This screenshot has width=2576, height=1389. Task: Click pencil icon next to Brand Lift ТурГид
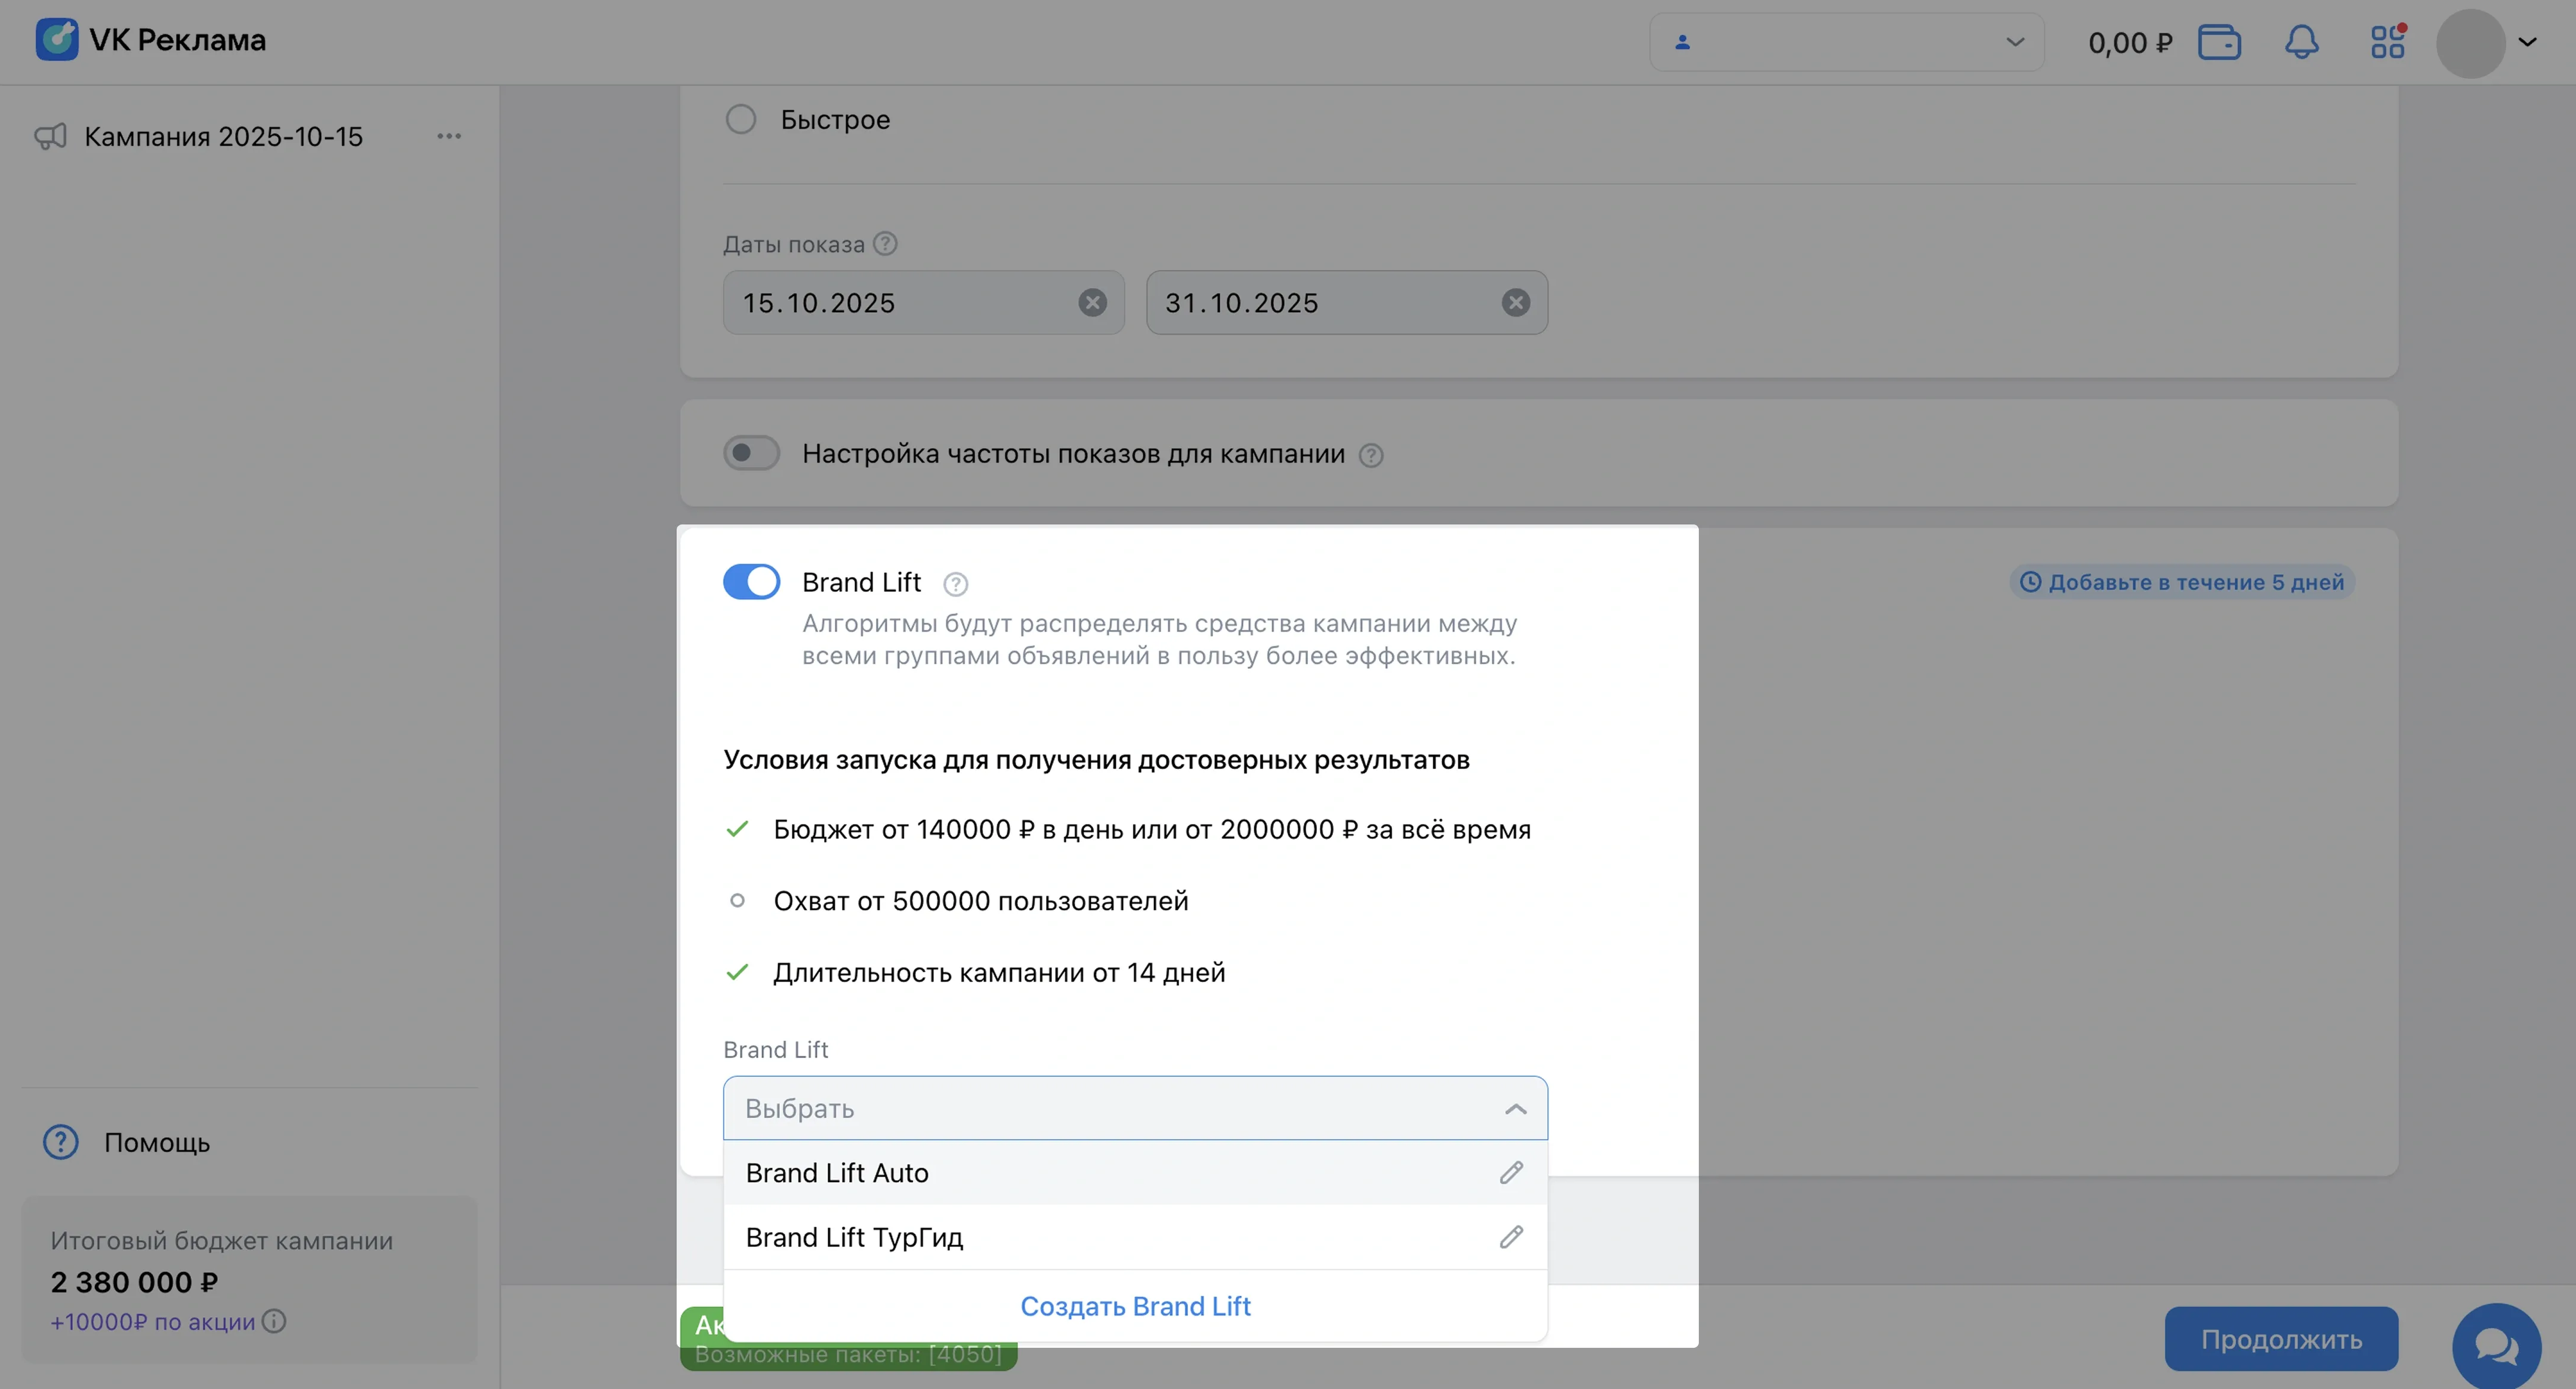click(x=1510, y=1237)
